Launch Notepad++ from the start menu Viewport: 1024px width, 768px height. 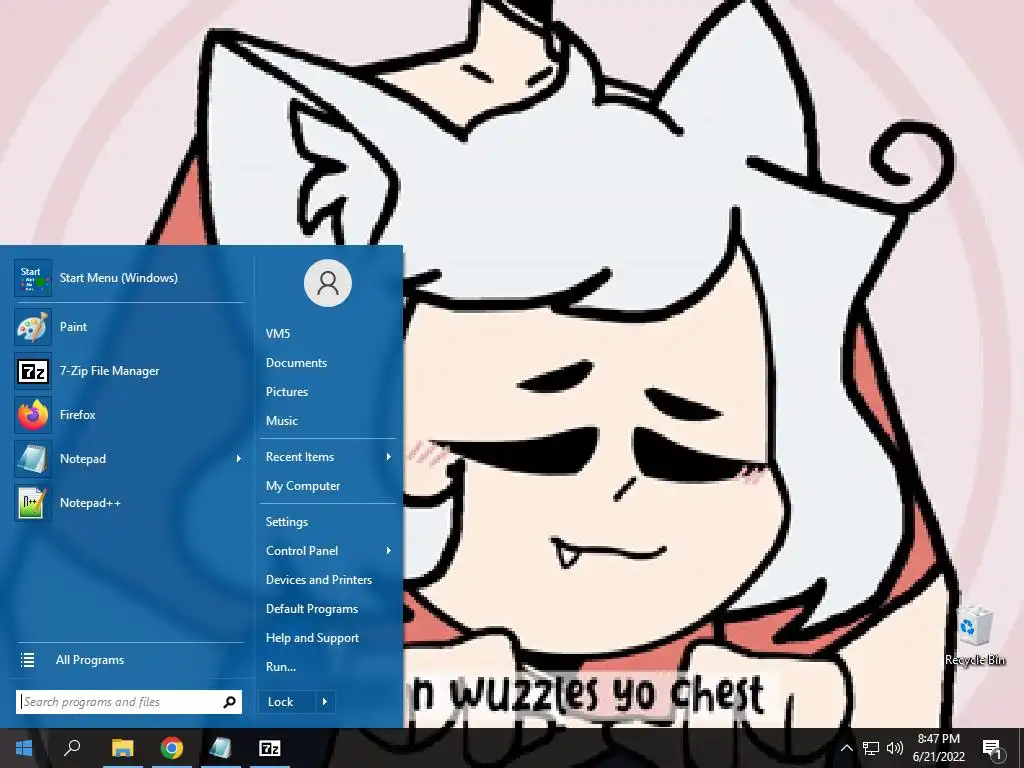pos(129,503)
